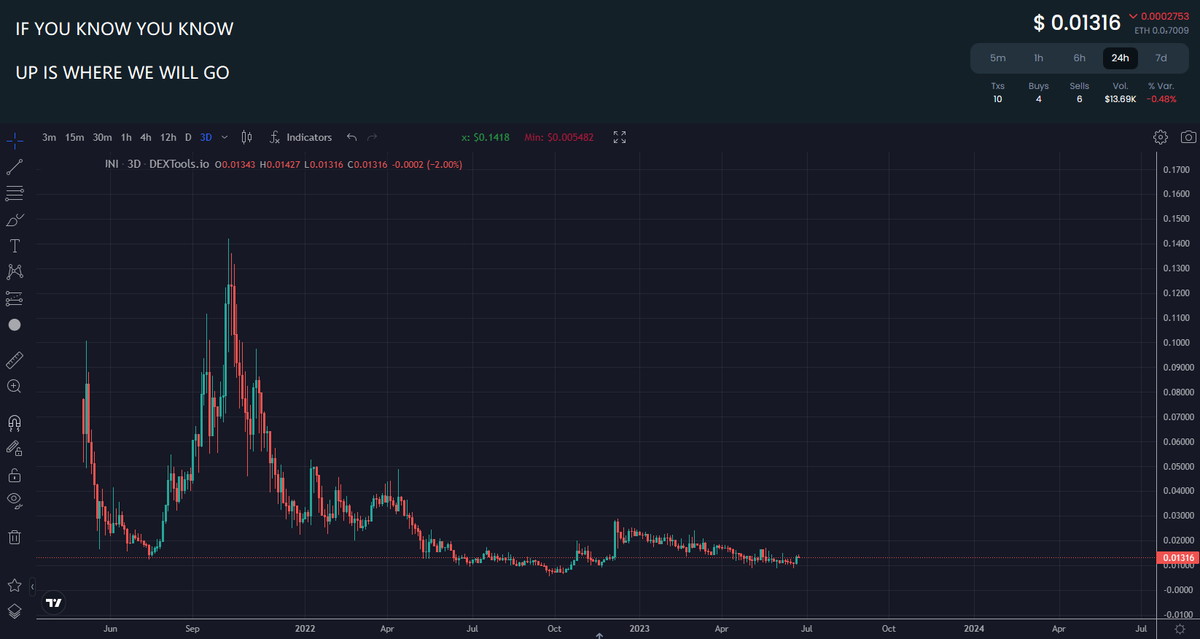Show 6h trading stats
Image resolution: width=1200 pixels, height=639 pixels.
point(1079,58)
